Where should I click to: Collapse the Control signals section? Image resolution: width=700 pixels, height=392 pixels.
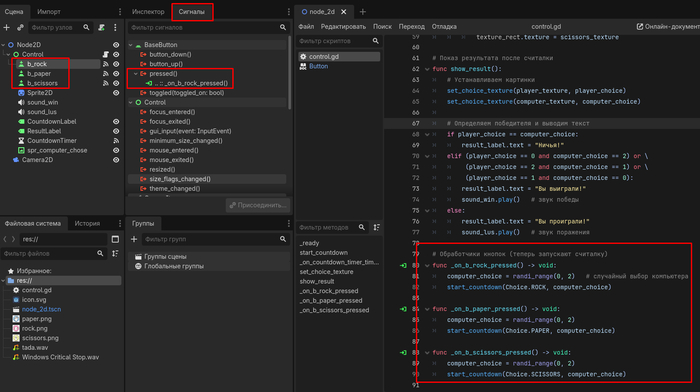(x=131, y=102)
